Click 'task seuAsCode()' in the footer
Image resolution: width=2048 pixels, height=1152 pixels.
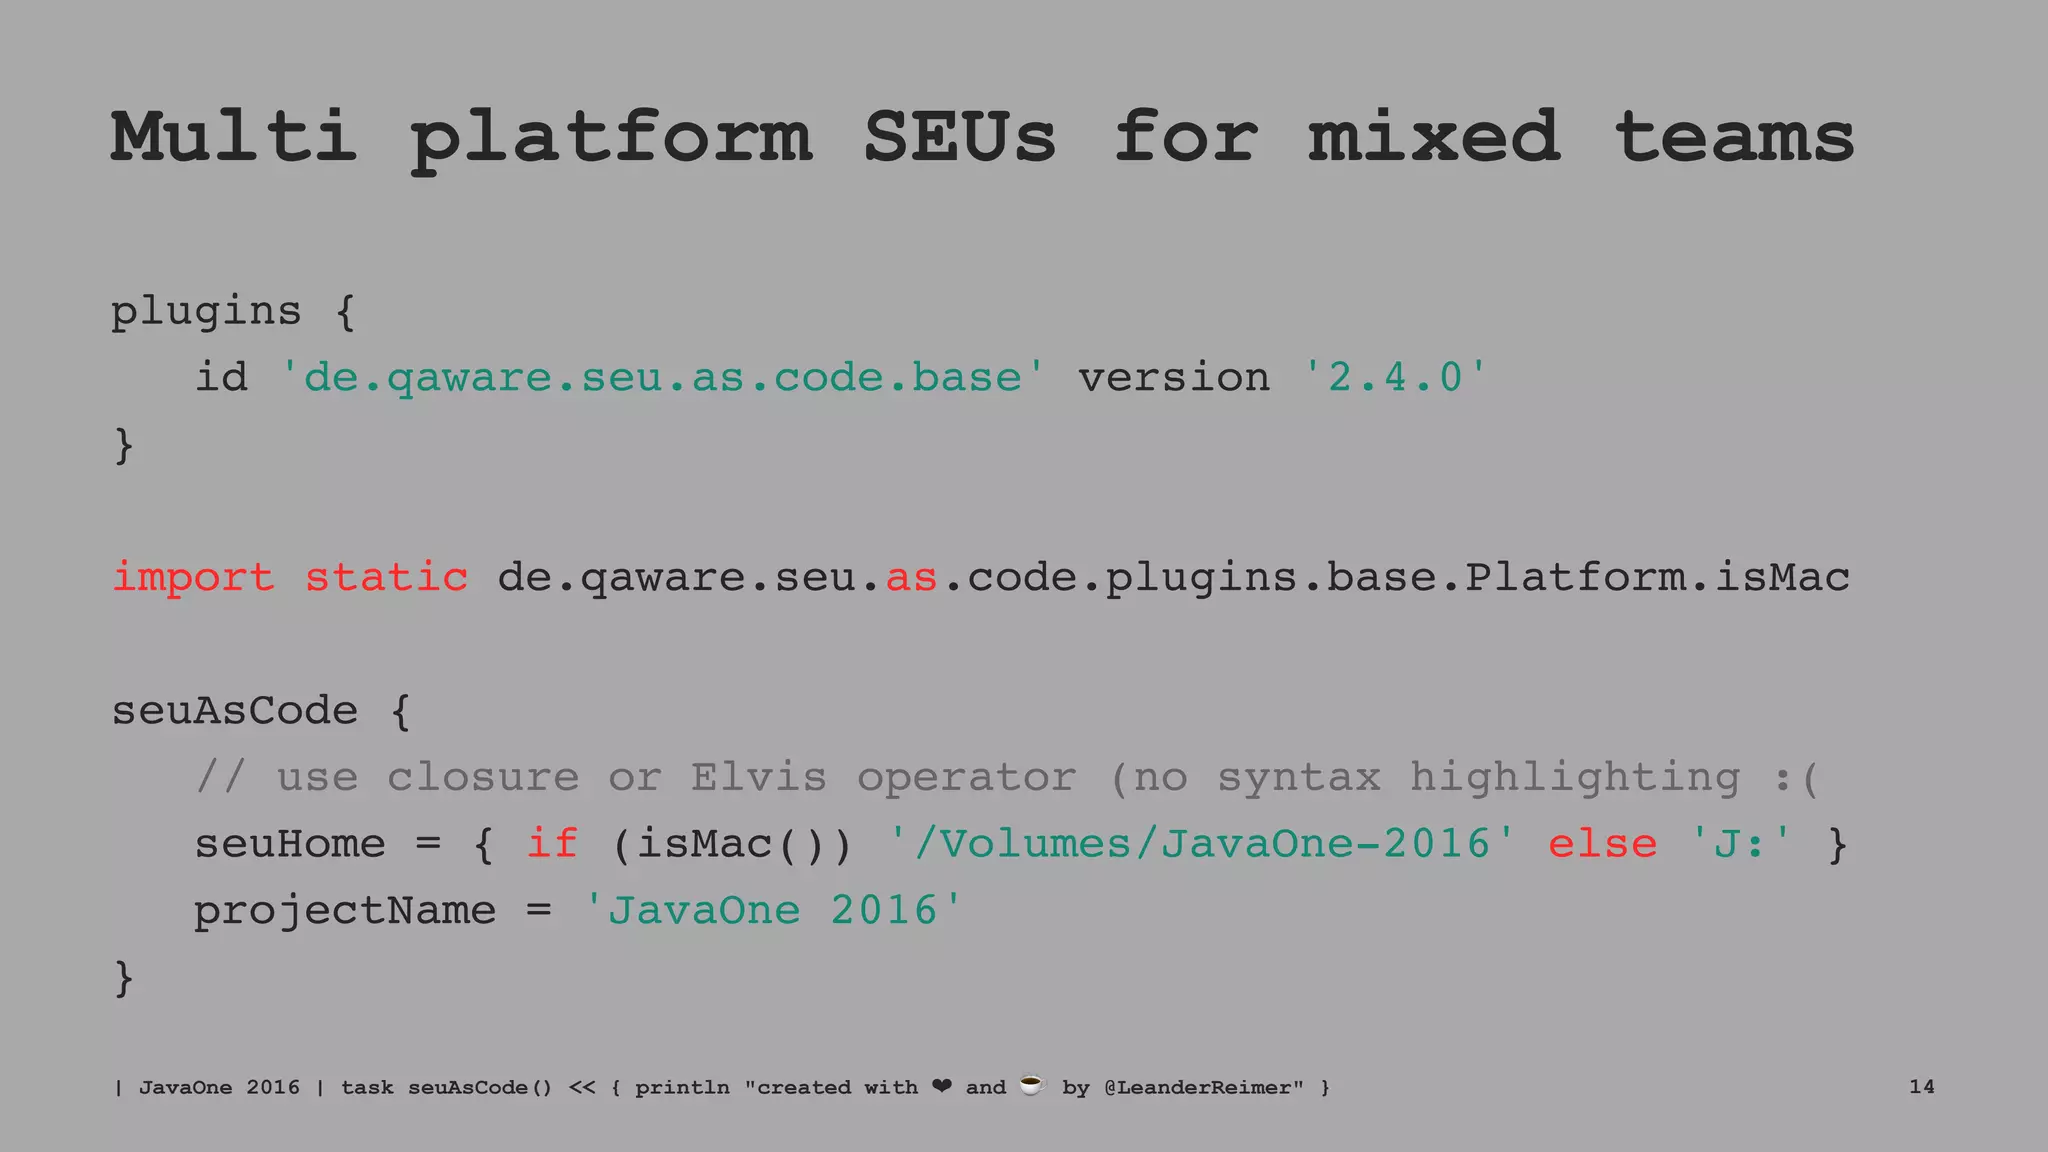click(x=446, y=1087)
